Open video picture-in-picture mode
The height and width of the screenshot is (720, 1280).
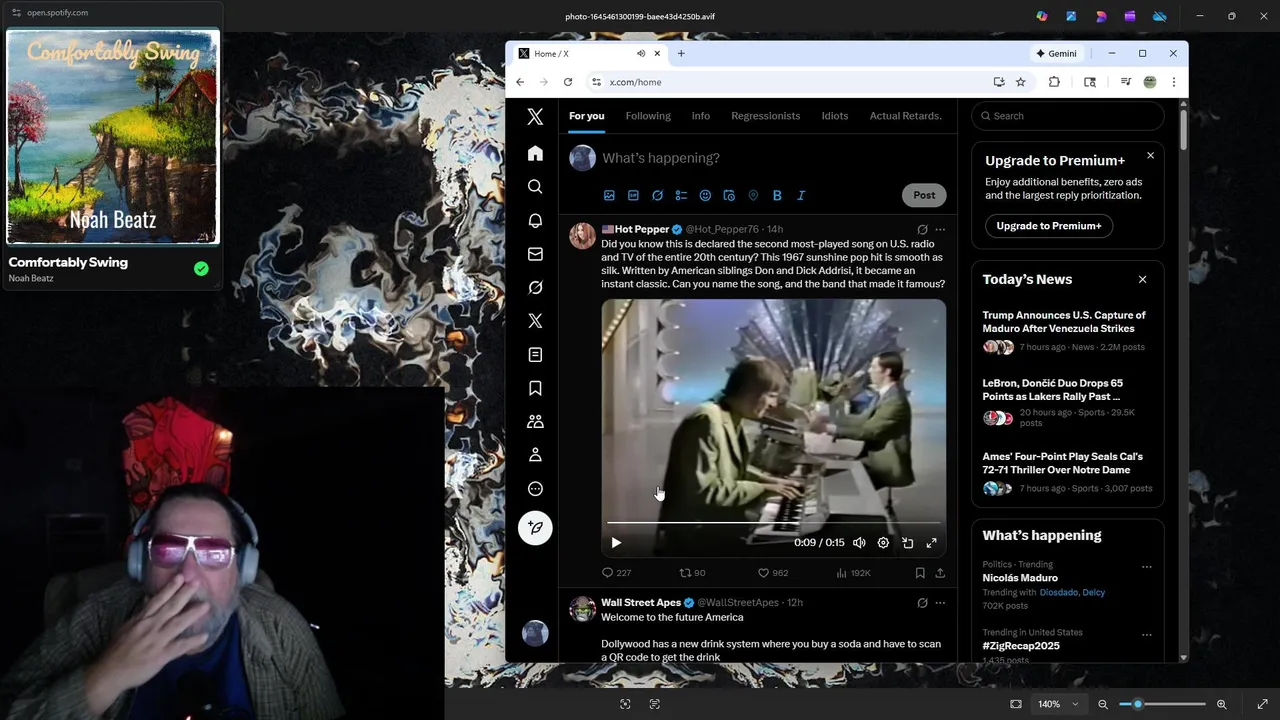coord(907,543)
